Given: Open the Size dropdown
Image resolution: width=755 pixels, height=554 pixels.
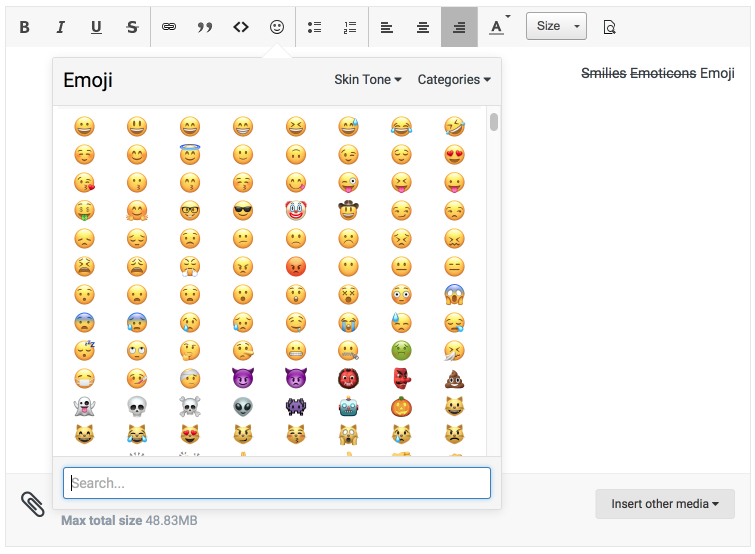Looking at the screenshot, I should coord(556,26).
